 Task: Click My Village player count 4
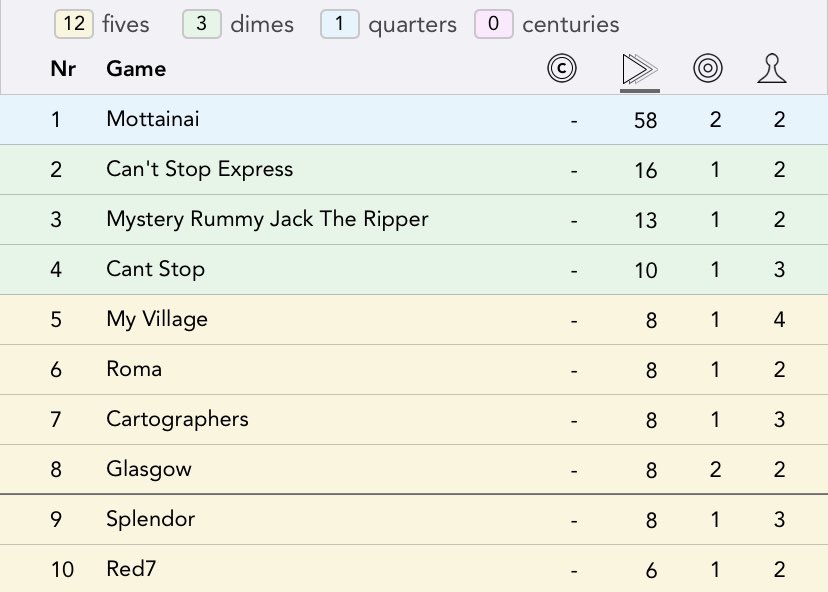click(779, 320)
